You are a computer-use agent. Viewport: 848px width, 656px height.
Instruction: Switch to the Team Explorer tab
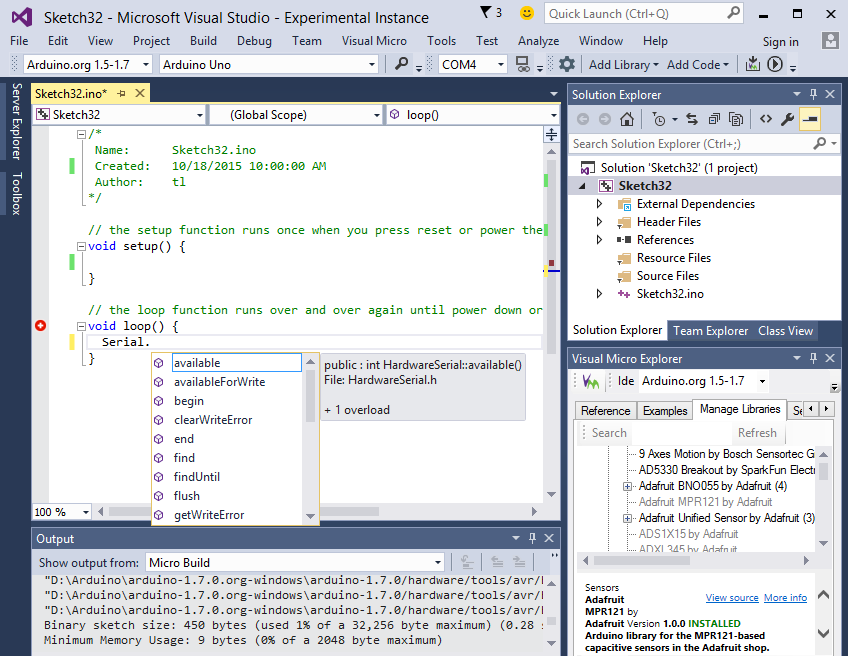(x=711, y=330)
